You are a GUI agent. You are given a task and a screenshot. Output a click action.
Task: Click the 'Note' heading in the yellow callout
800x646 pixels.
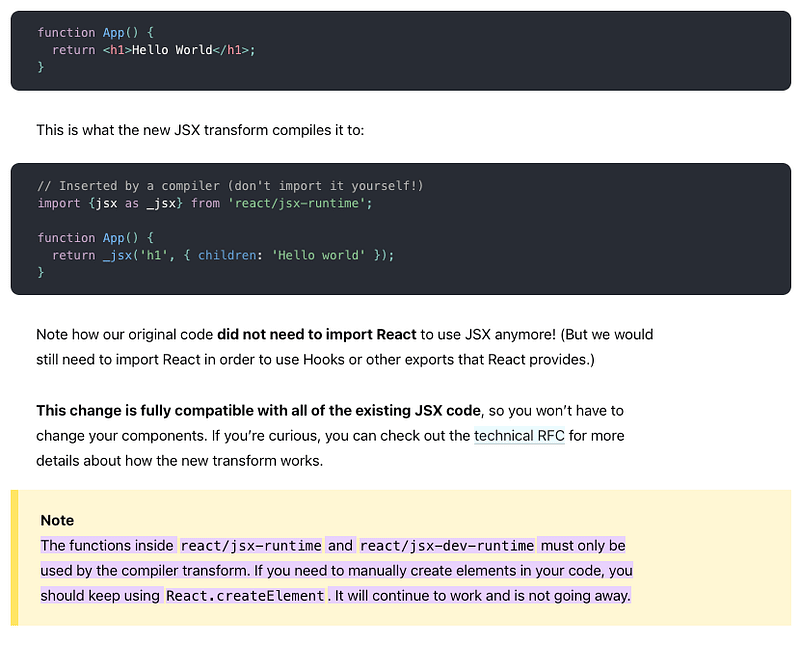pos(57,521)
